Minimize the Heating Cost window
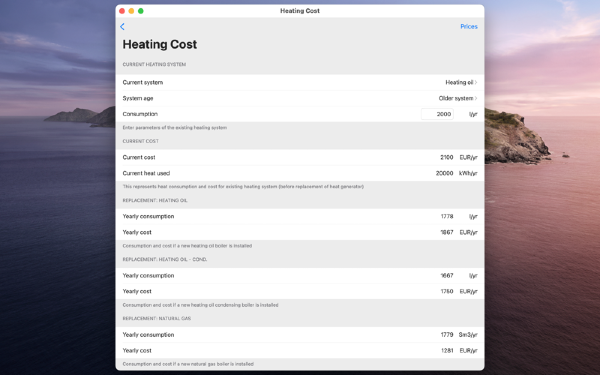This screenshot has width=600, height=375. pyautogui.click(x=131, y=11)
